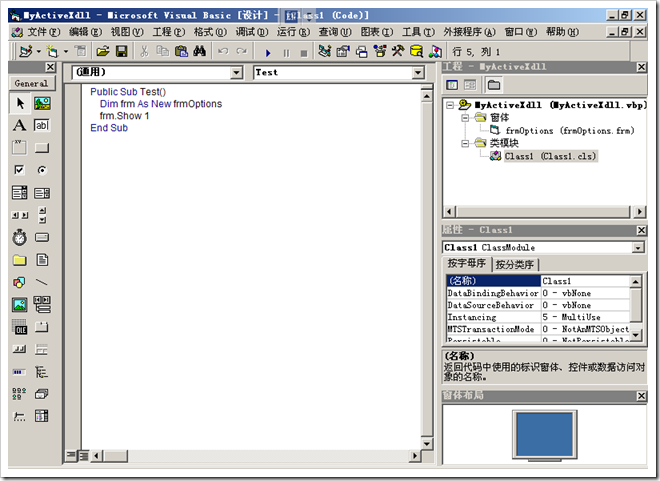
Task: Collapse the 类模块 class modules folder
Action: click(465, 144)
